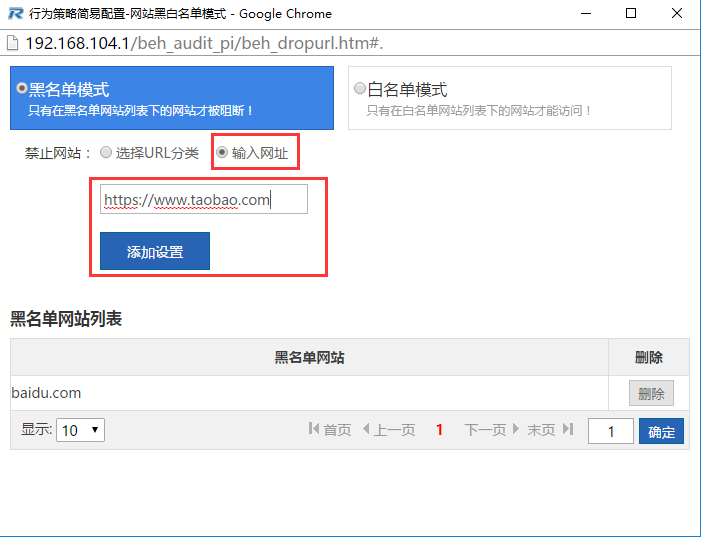This screenshot has width=701, height=537.
Task: Select the 白名单模式 radio button
Action: point(360,89)
